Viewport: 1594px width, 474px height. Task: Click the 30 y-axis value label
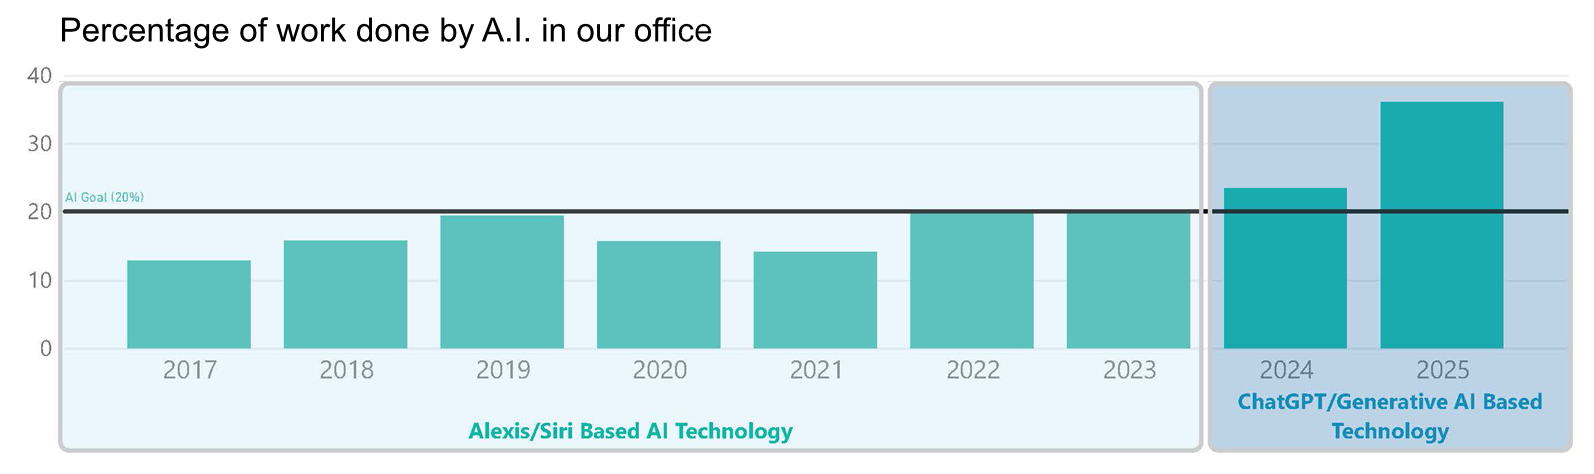(x=39, y=144)
